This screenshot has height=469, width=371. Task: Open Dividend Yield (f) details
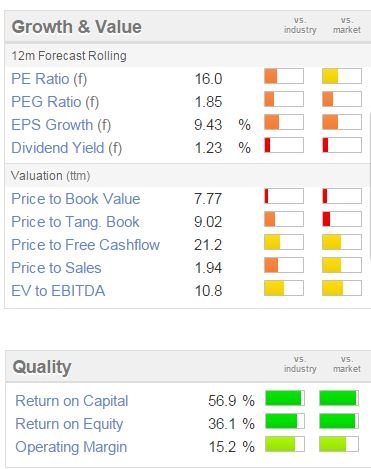pyautogui.click(x=66, y=148)
